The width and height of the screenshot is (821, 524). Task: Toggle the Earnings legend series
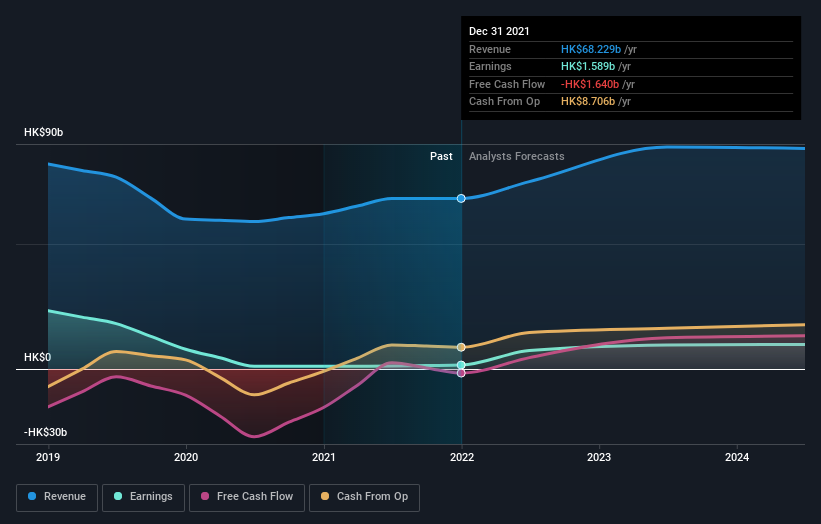point(143,497)
